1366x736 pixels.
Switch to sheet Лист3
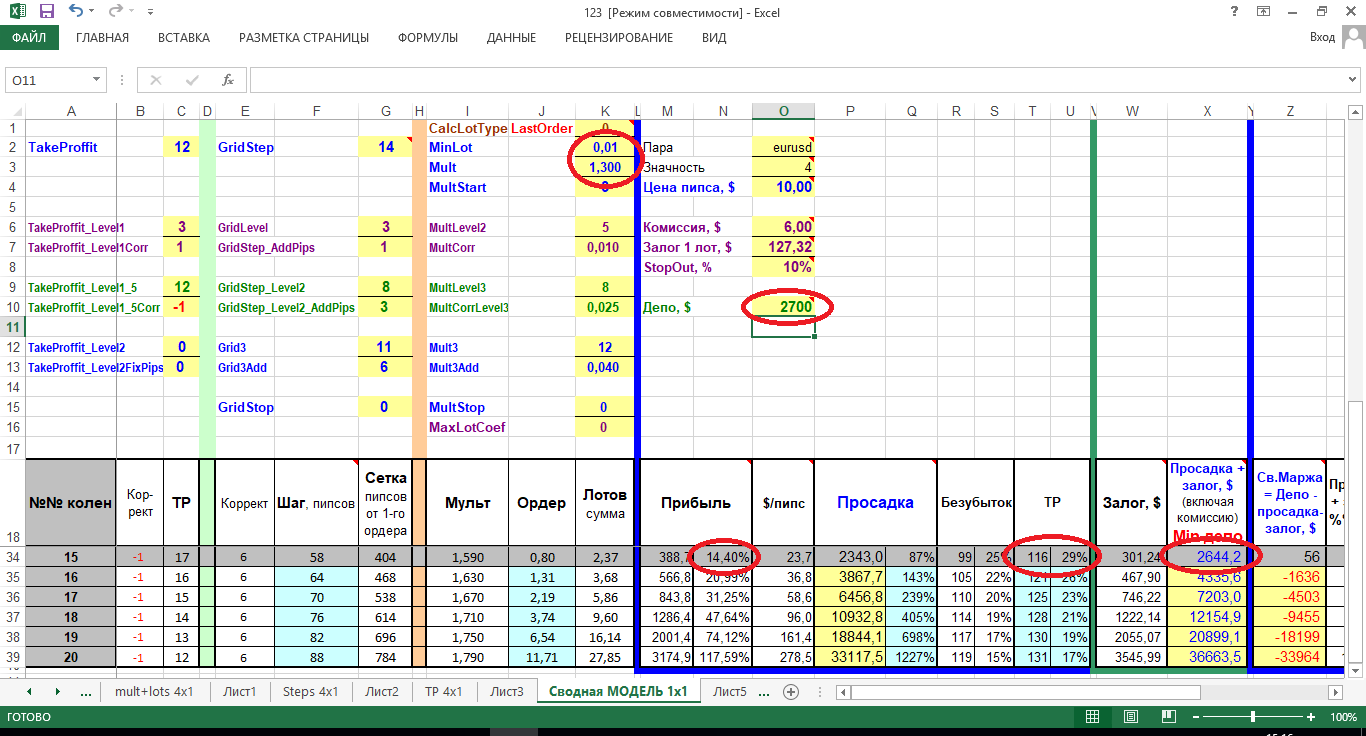507,691
